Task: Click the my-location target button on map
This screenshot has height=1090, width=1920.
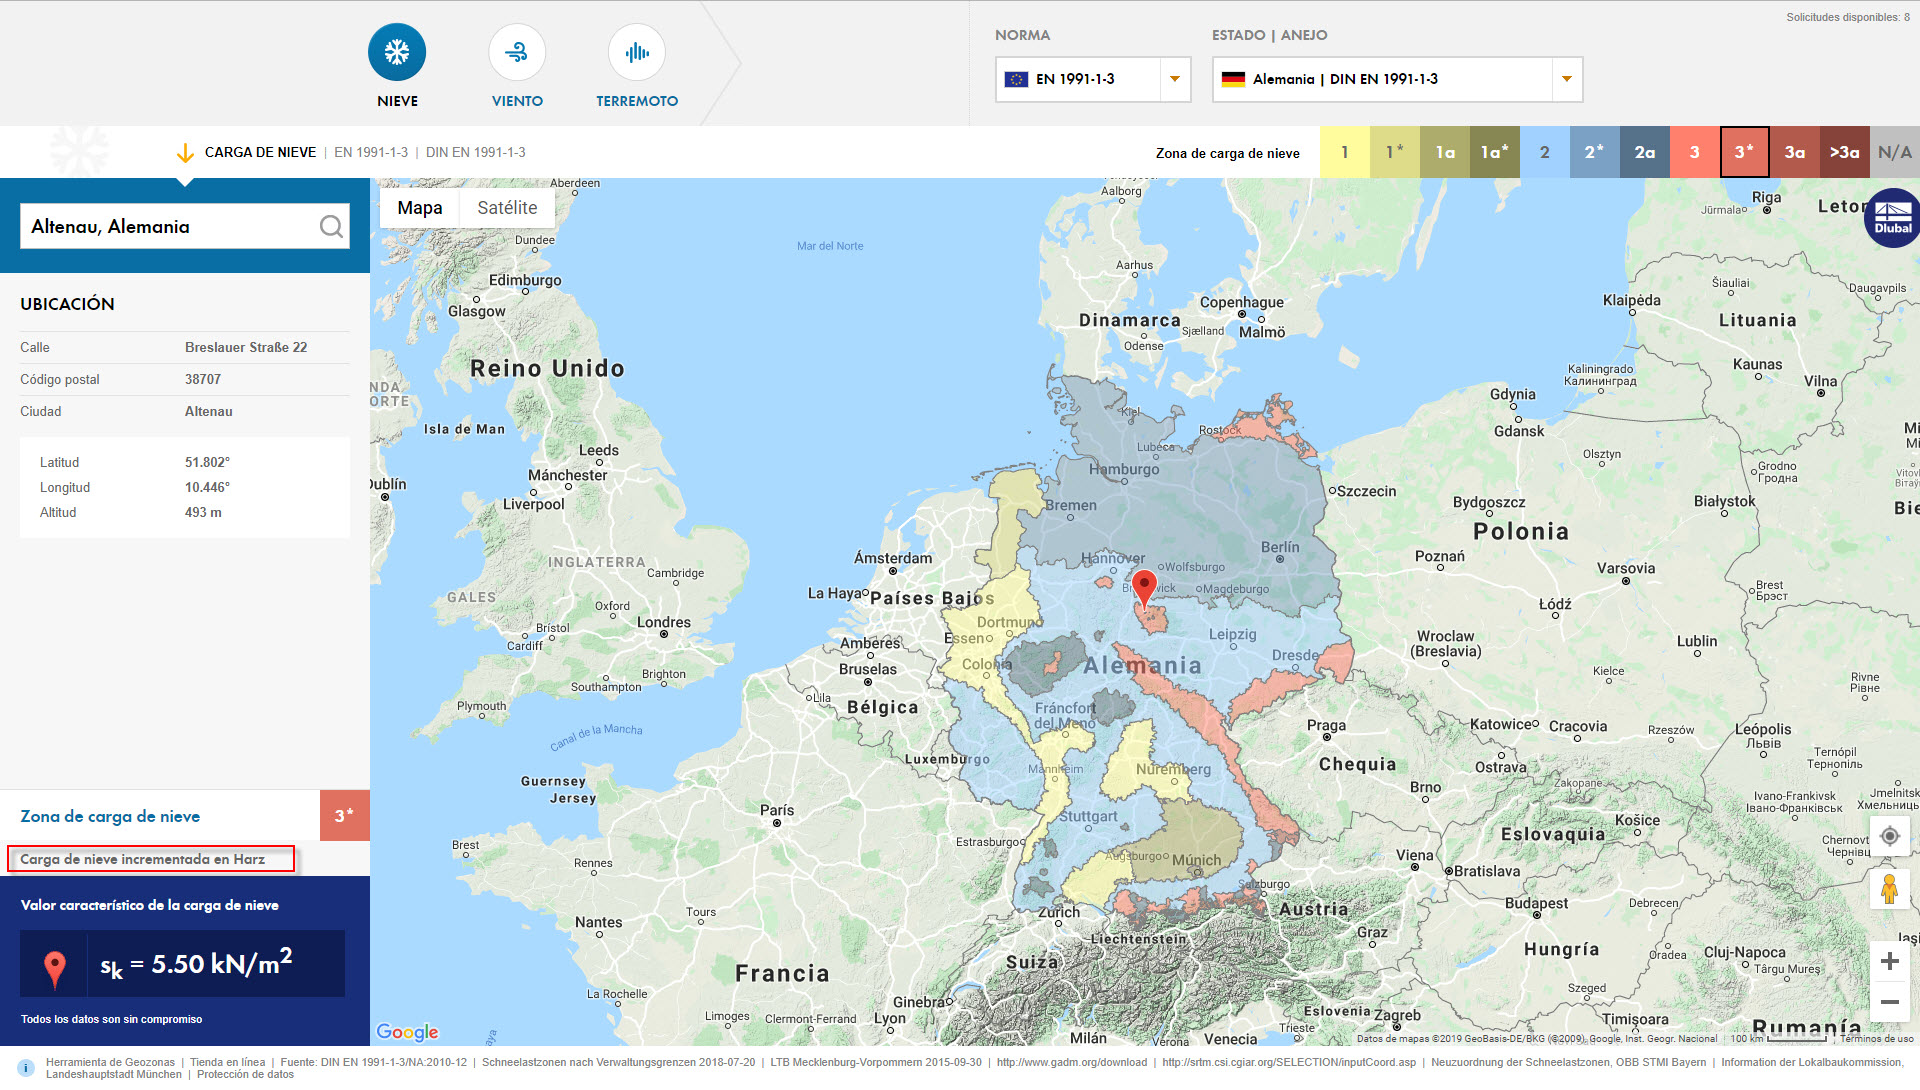Action: (x=1889, y=836)
